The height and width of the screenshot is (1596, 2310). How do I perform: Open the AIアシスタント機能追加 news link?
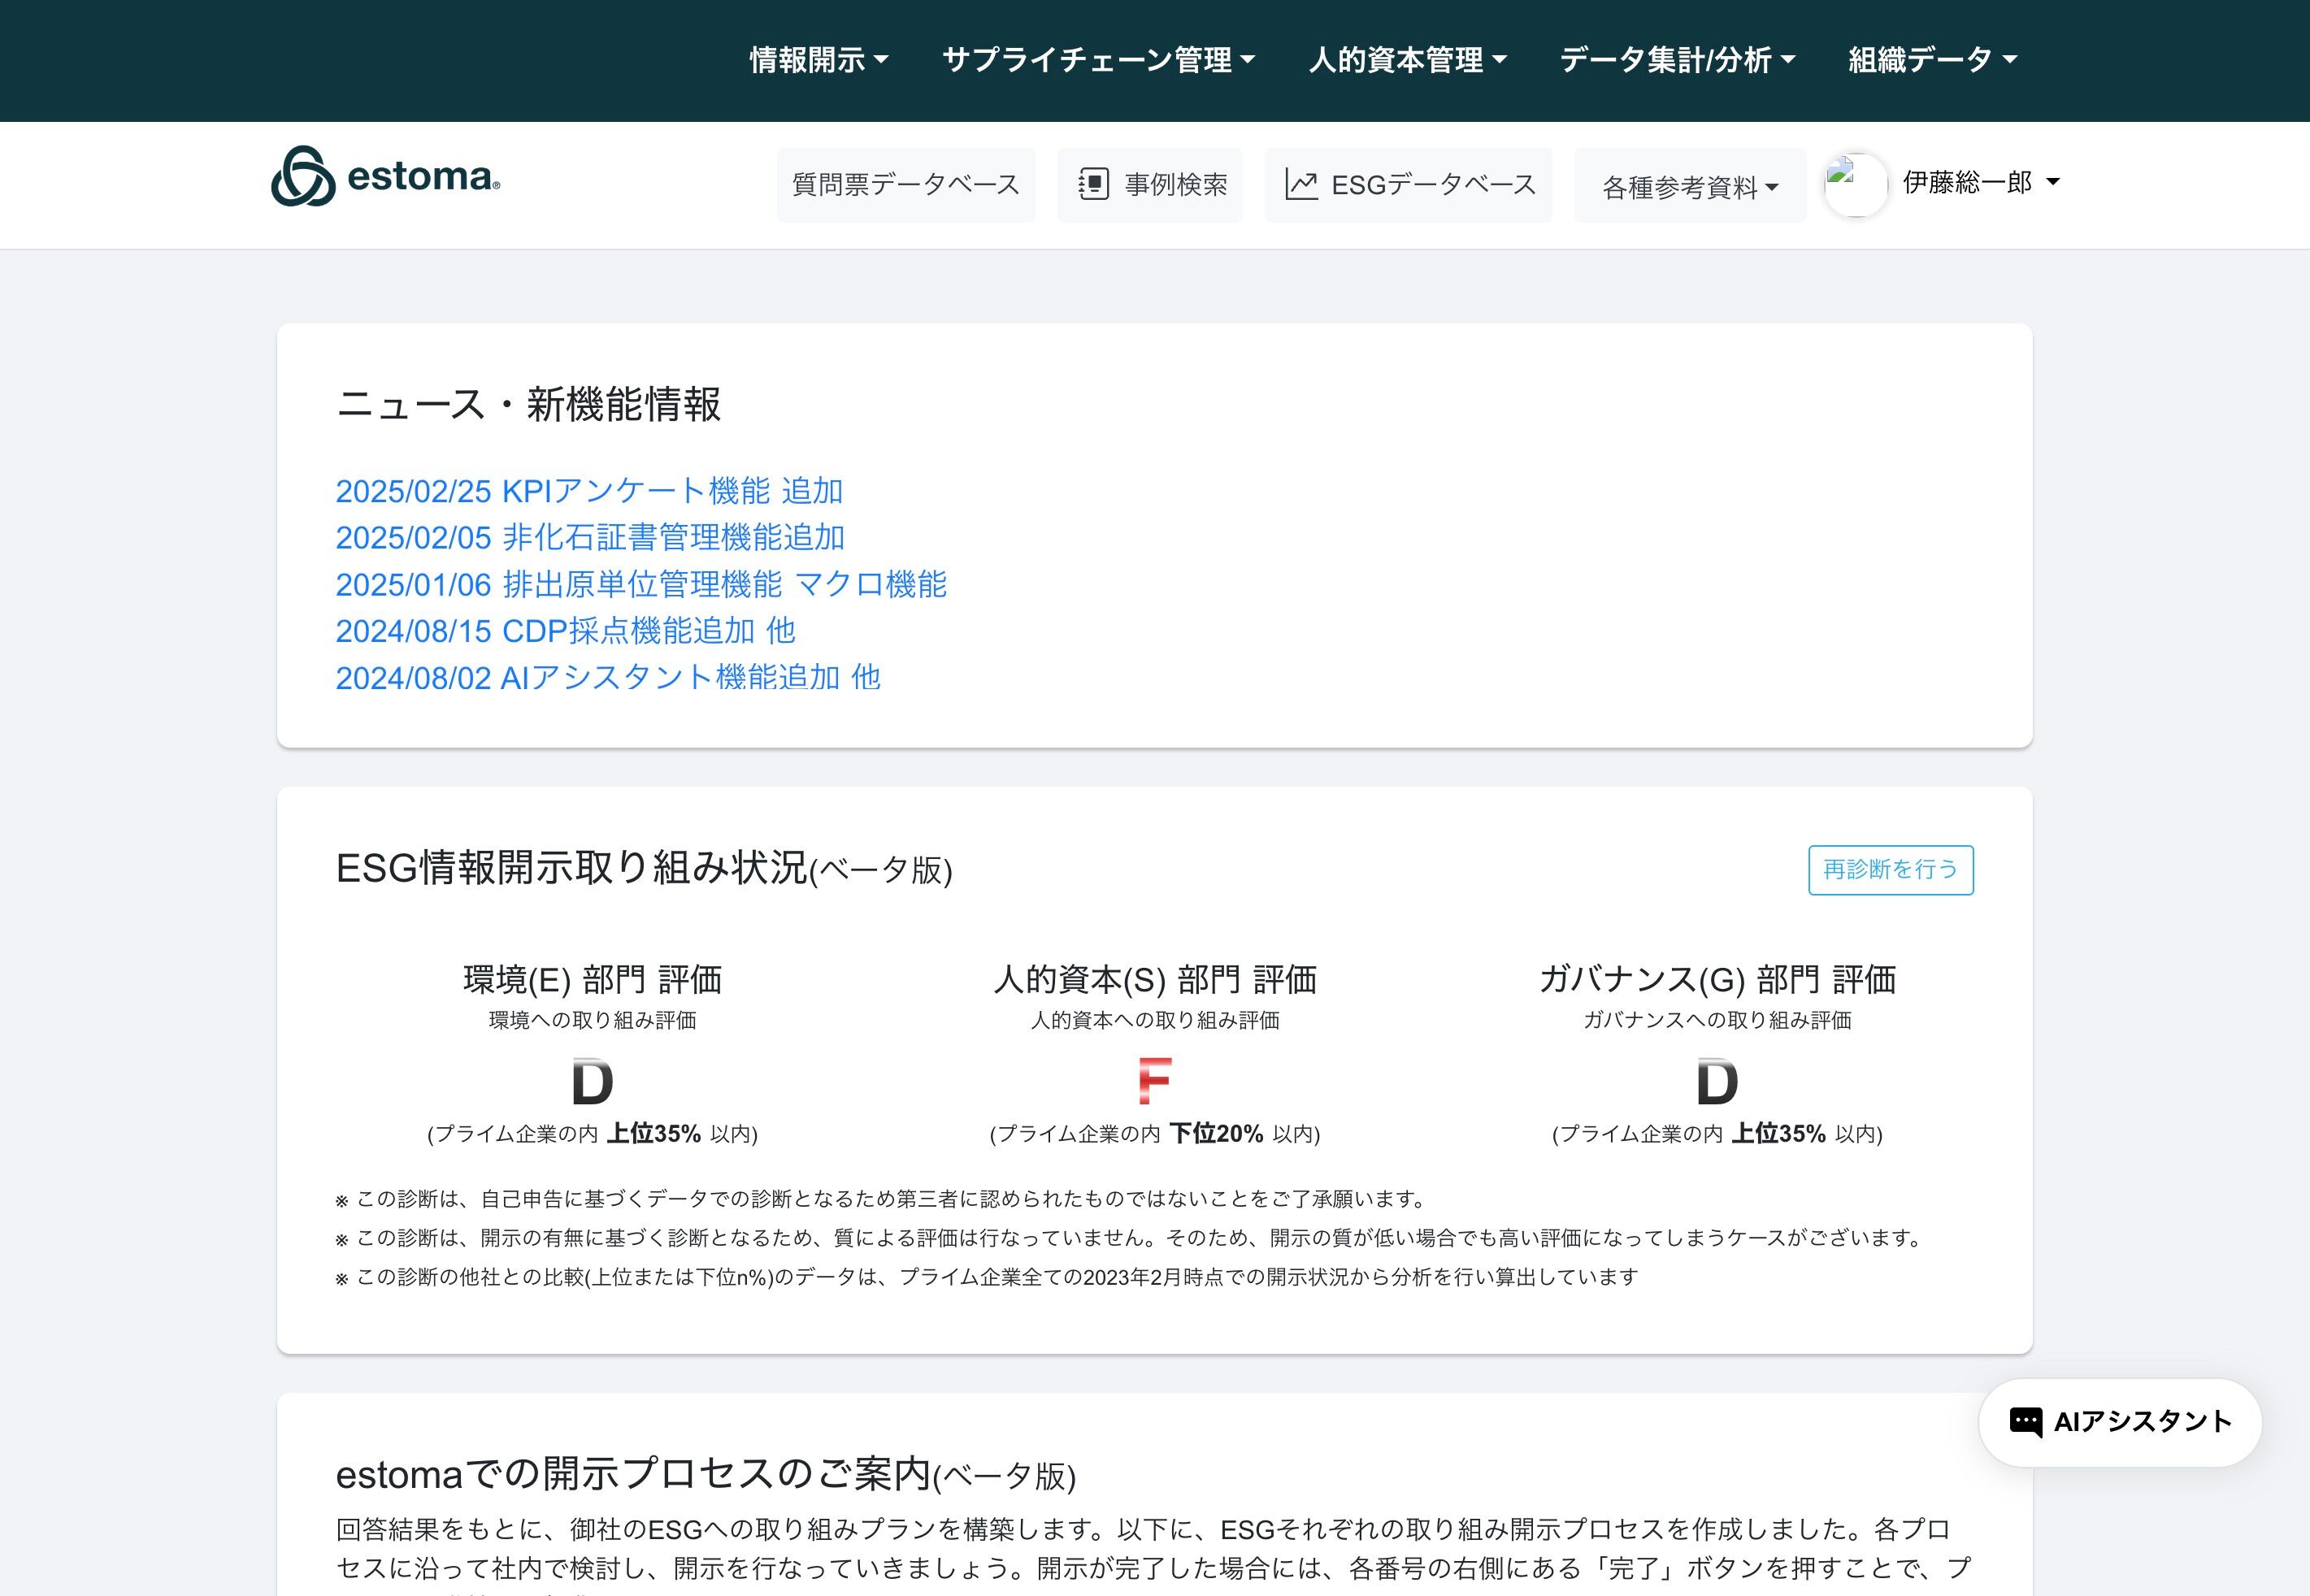click(608, 678)
